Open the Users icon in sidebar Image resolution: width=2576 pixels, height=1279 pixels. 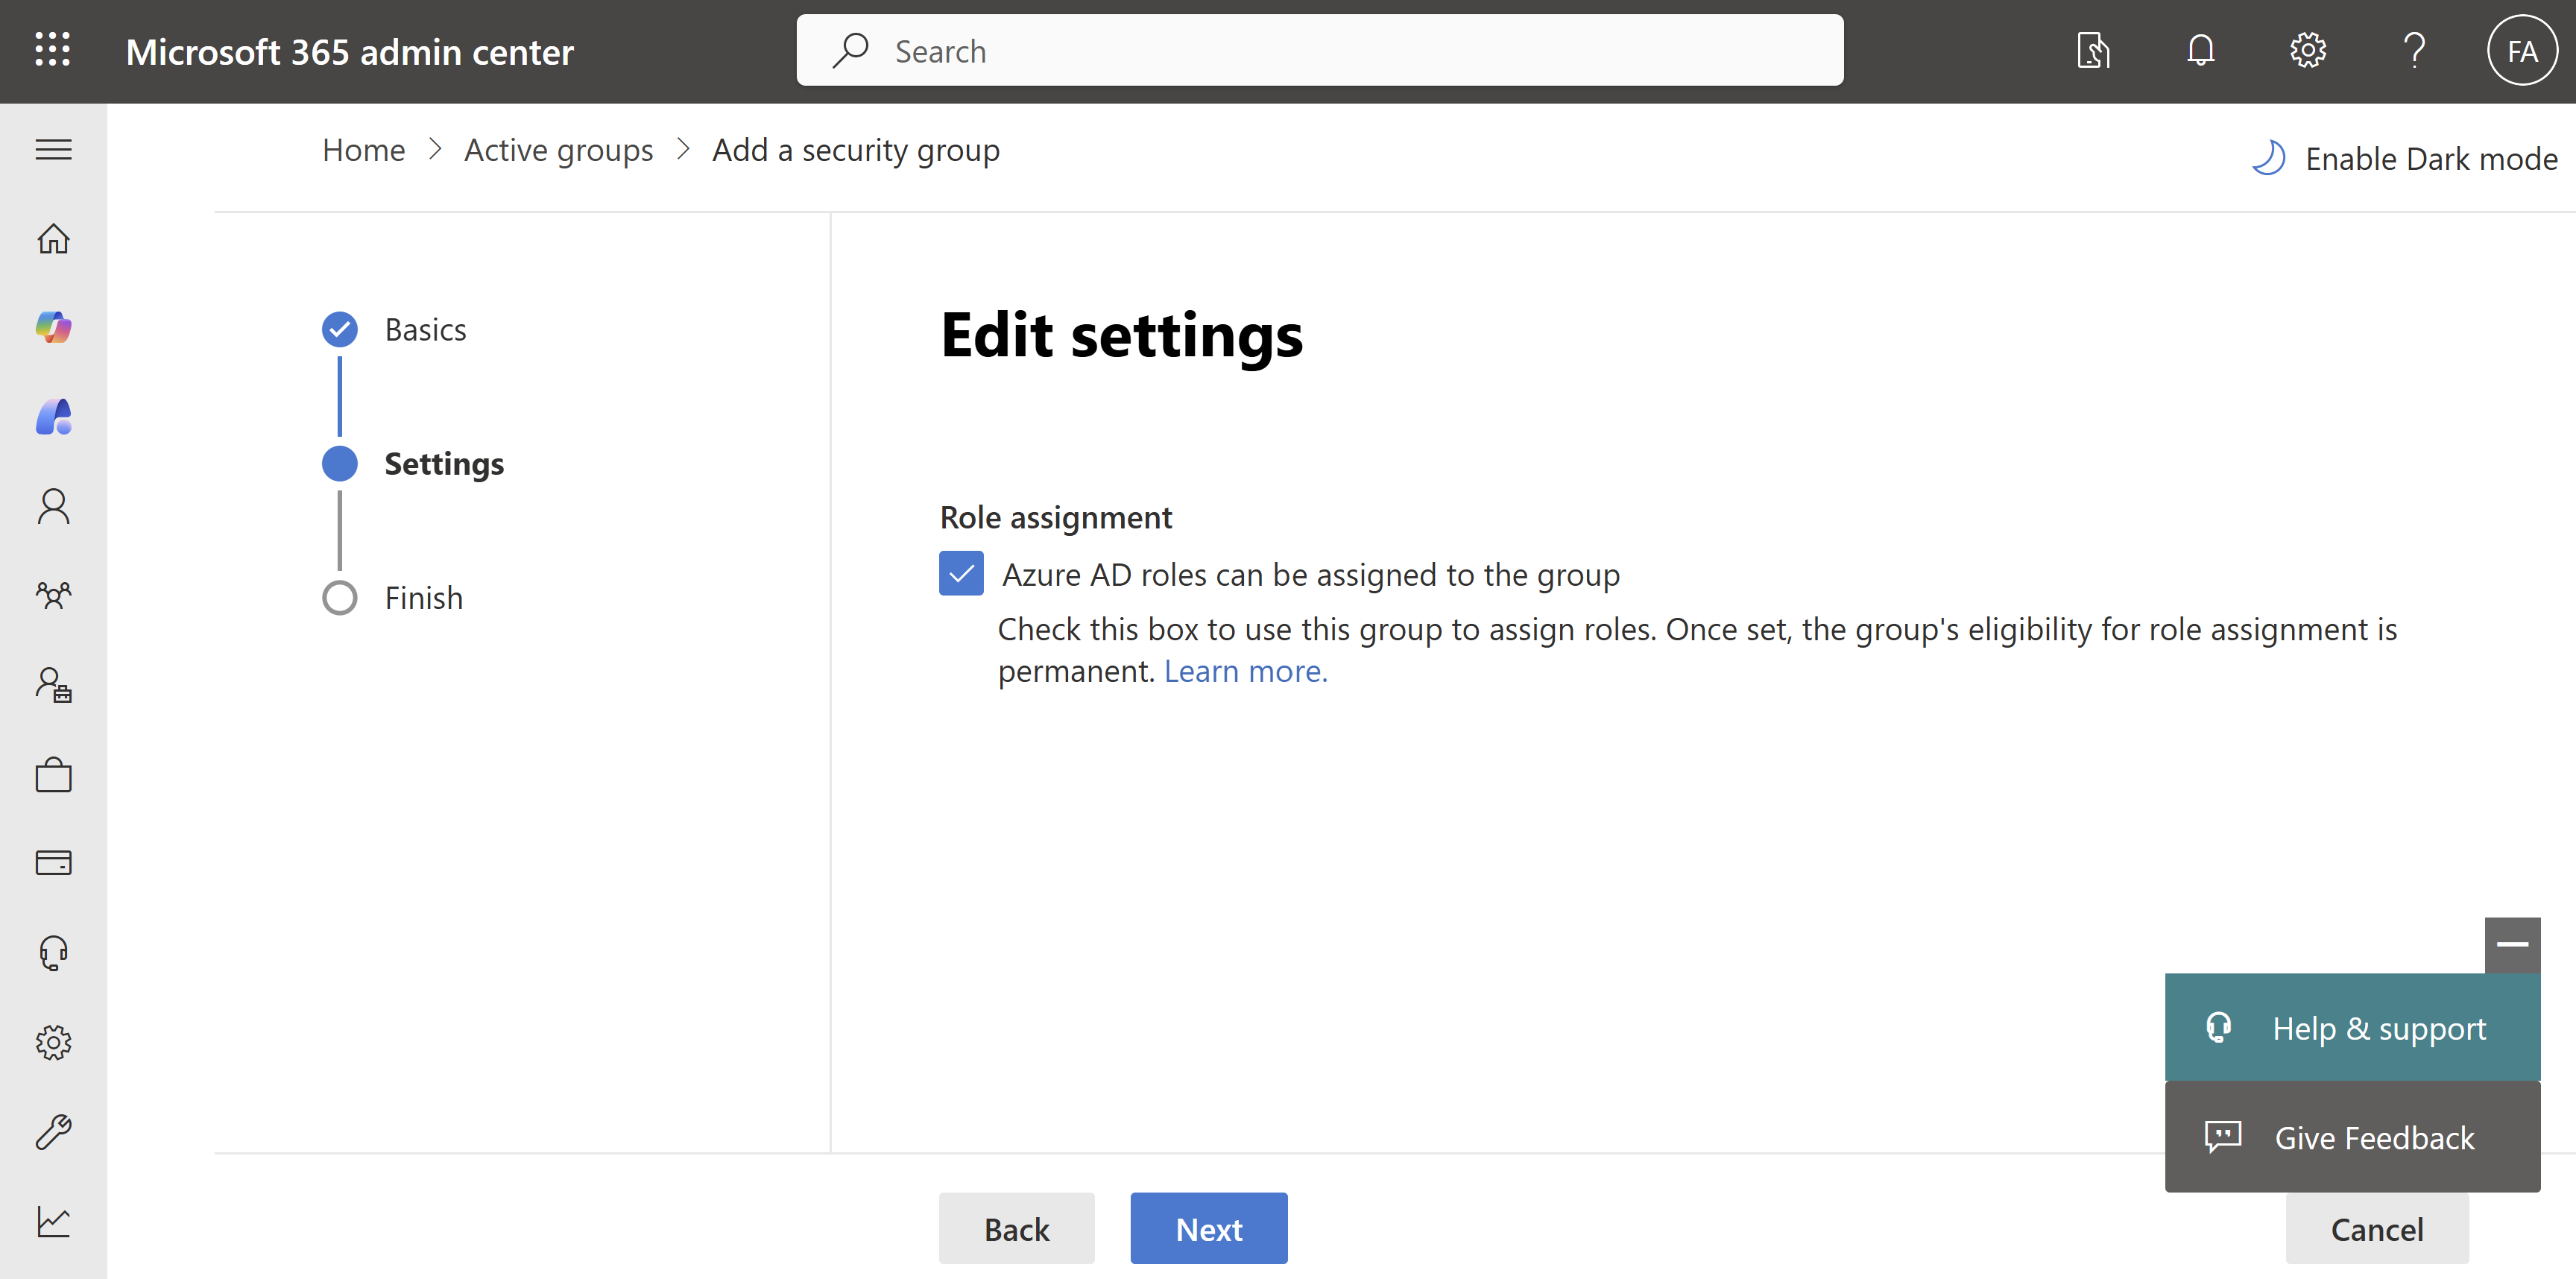click(54, 506)
